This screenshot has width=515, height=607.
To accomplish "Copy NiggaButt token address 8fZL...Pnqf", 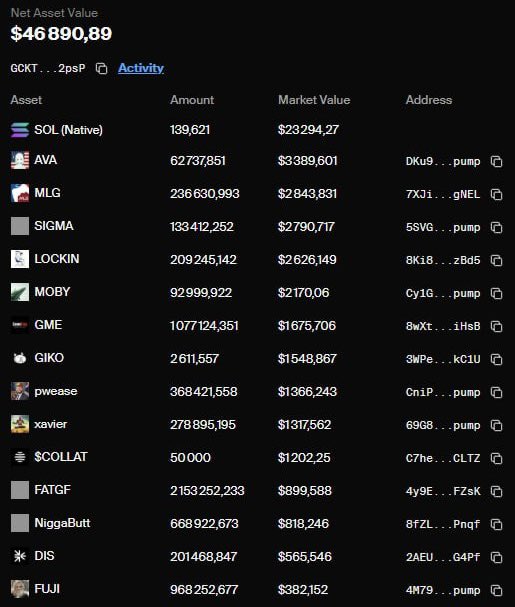I will tap(496, 525).
